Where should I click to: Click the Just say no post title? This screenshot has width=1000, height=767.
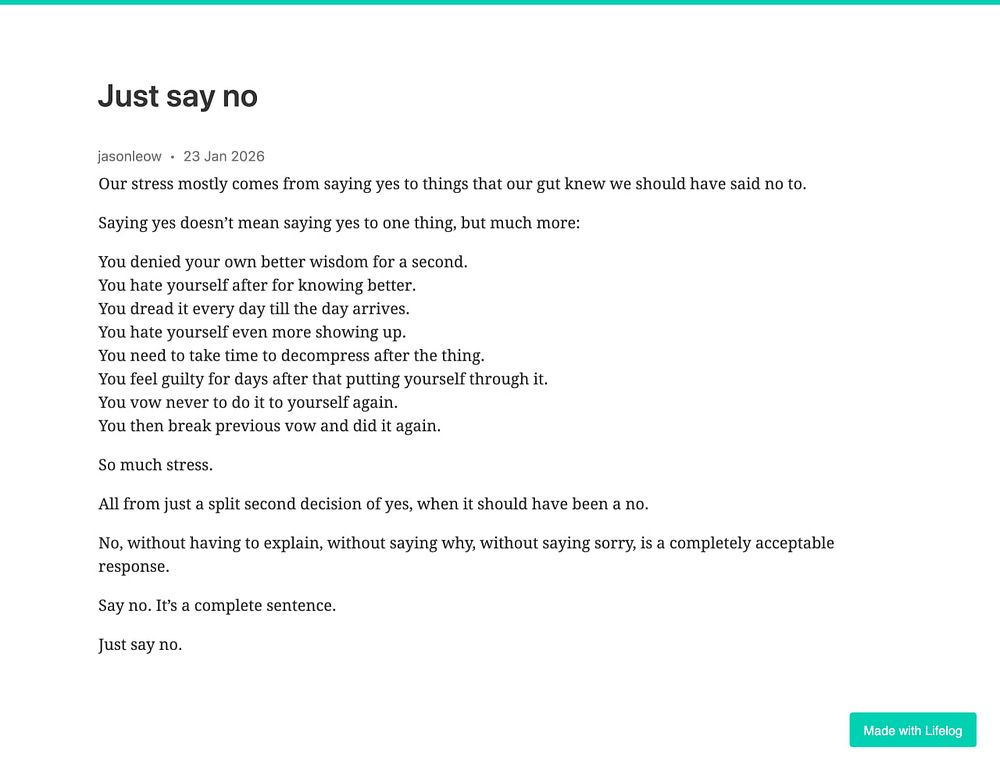178,96
